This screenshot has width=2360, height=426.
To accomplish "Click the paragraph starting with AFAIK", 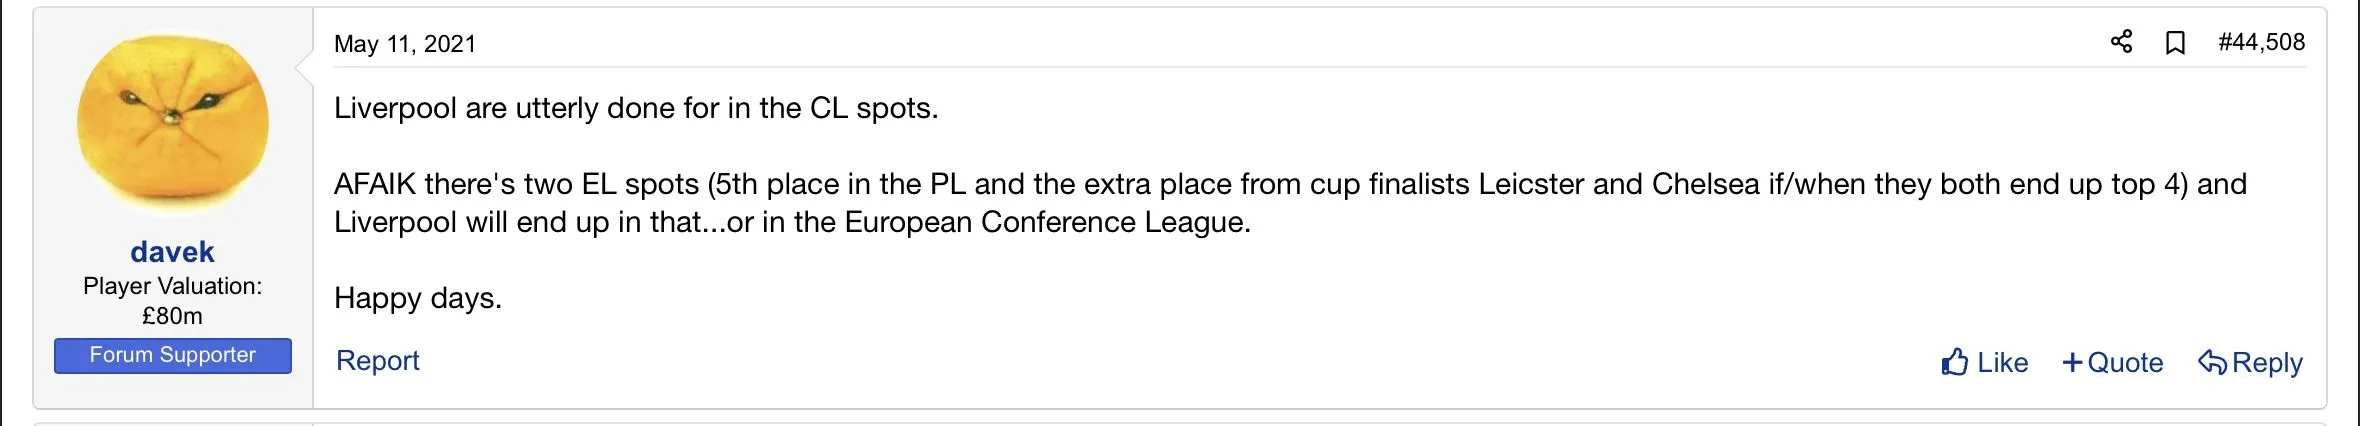I will 1290,184.
